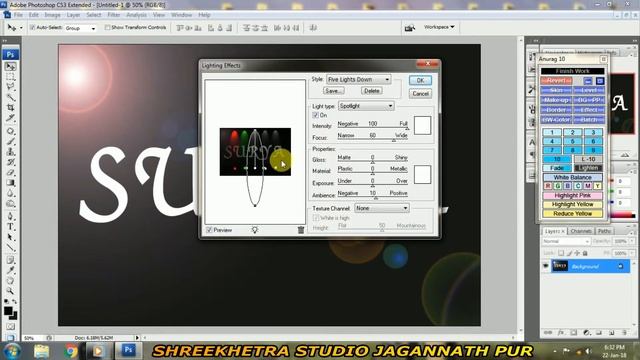The width and height of the screenshot is (640, 360).
Task: Click the new adjustment layer icon
Action: tap(586, 333)
